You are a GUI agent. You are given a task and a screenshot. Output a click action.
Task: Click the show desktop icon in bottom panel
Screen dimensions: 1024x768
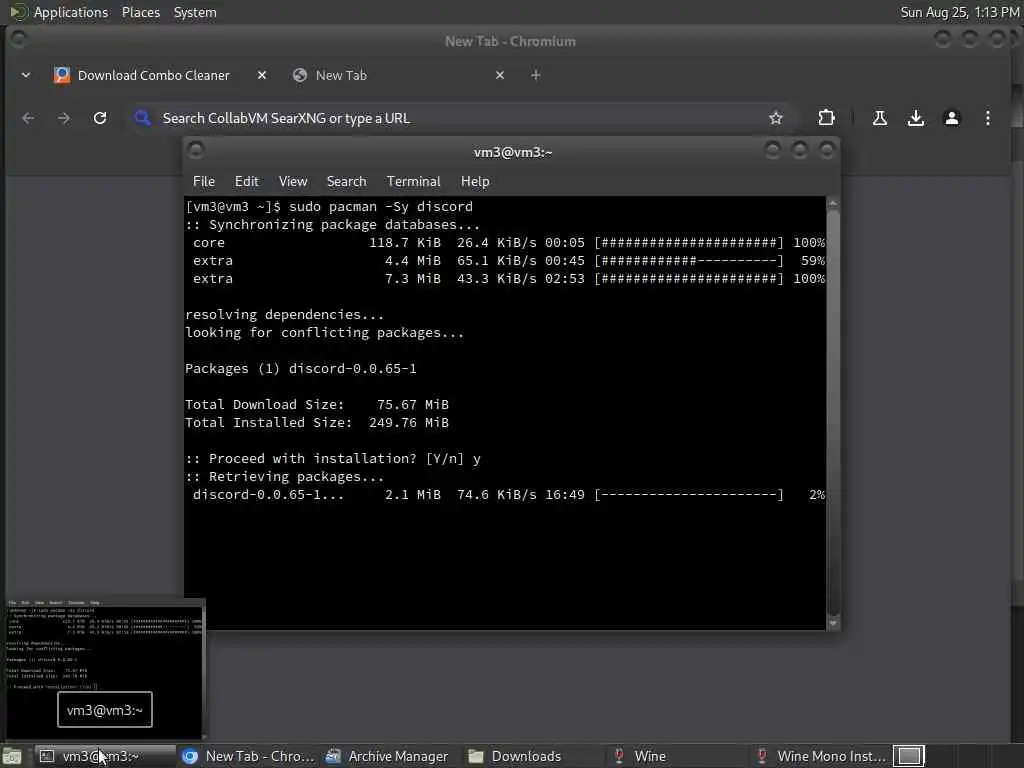point(12,756)
